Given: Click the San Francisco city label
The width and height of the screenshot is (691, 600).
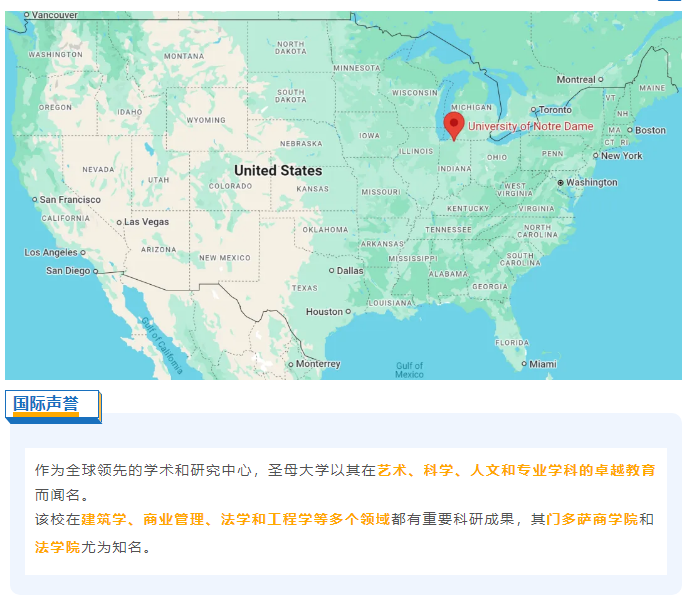Looking at the screenshot, I should click(70, 200).
